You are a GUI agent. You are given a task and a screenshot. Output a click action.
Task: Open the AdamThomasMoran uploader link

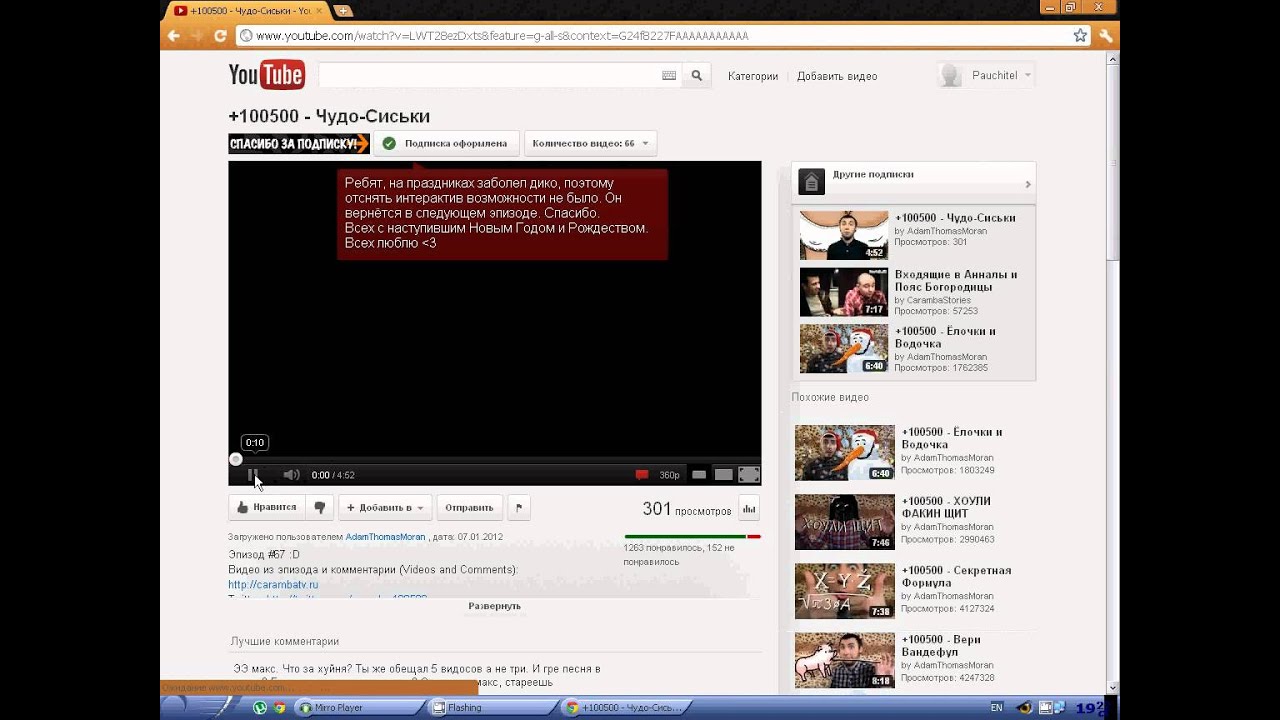pyautogui.click(x=385, y=537)
